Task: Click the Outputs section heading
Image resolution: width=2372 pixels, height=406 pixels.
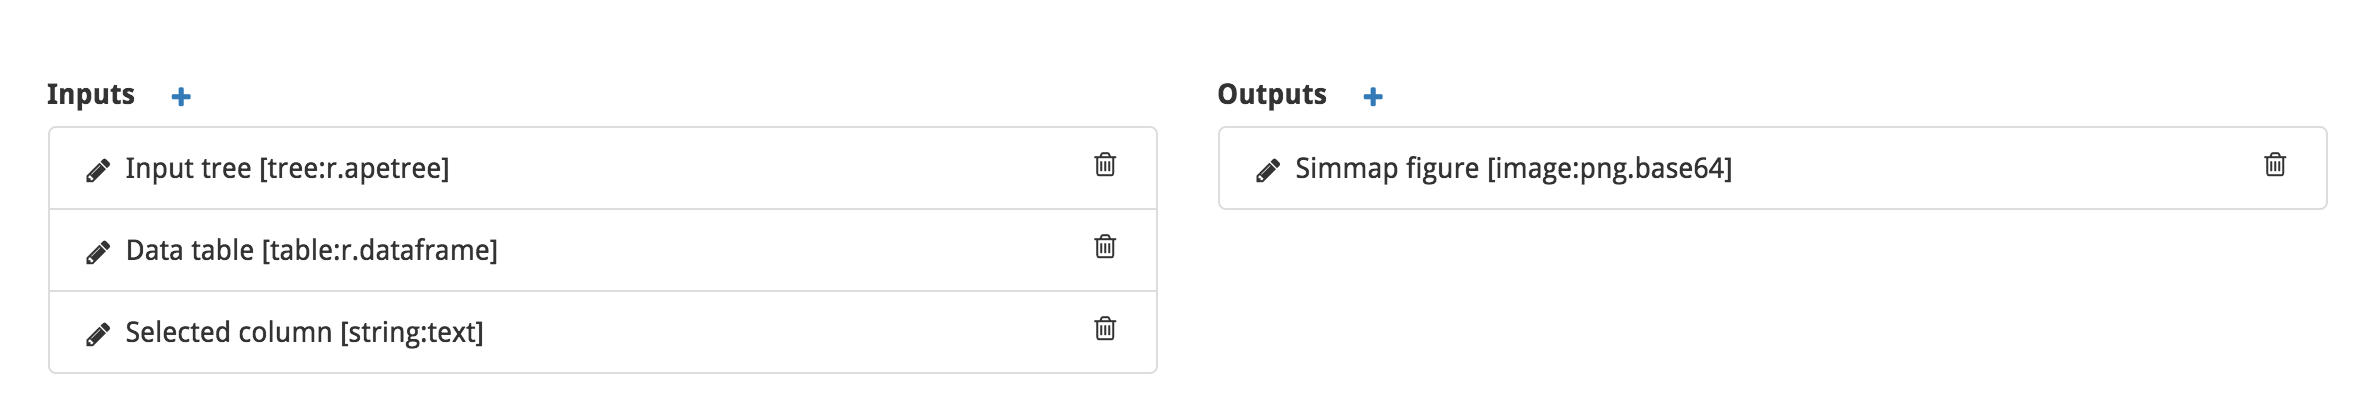Action: [x=1272, y=94]
